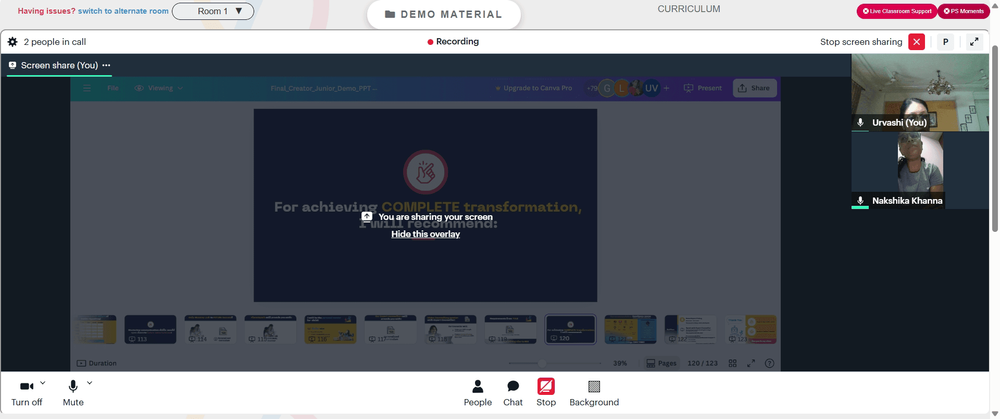Click Canva fullscreen arrows icon
1000x419 pixels.
pos(751,363)
